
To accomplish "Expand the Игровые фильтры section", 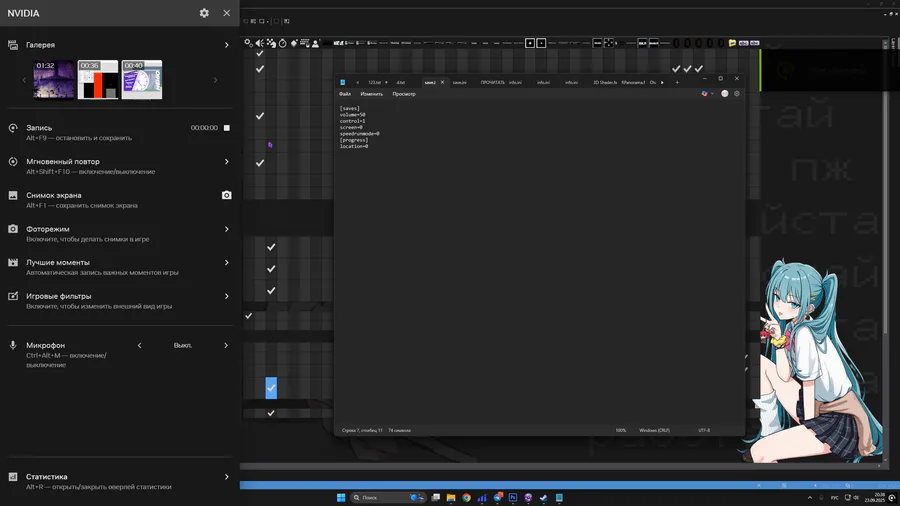I will [x=226, y=296].
